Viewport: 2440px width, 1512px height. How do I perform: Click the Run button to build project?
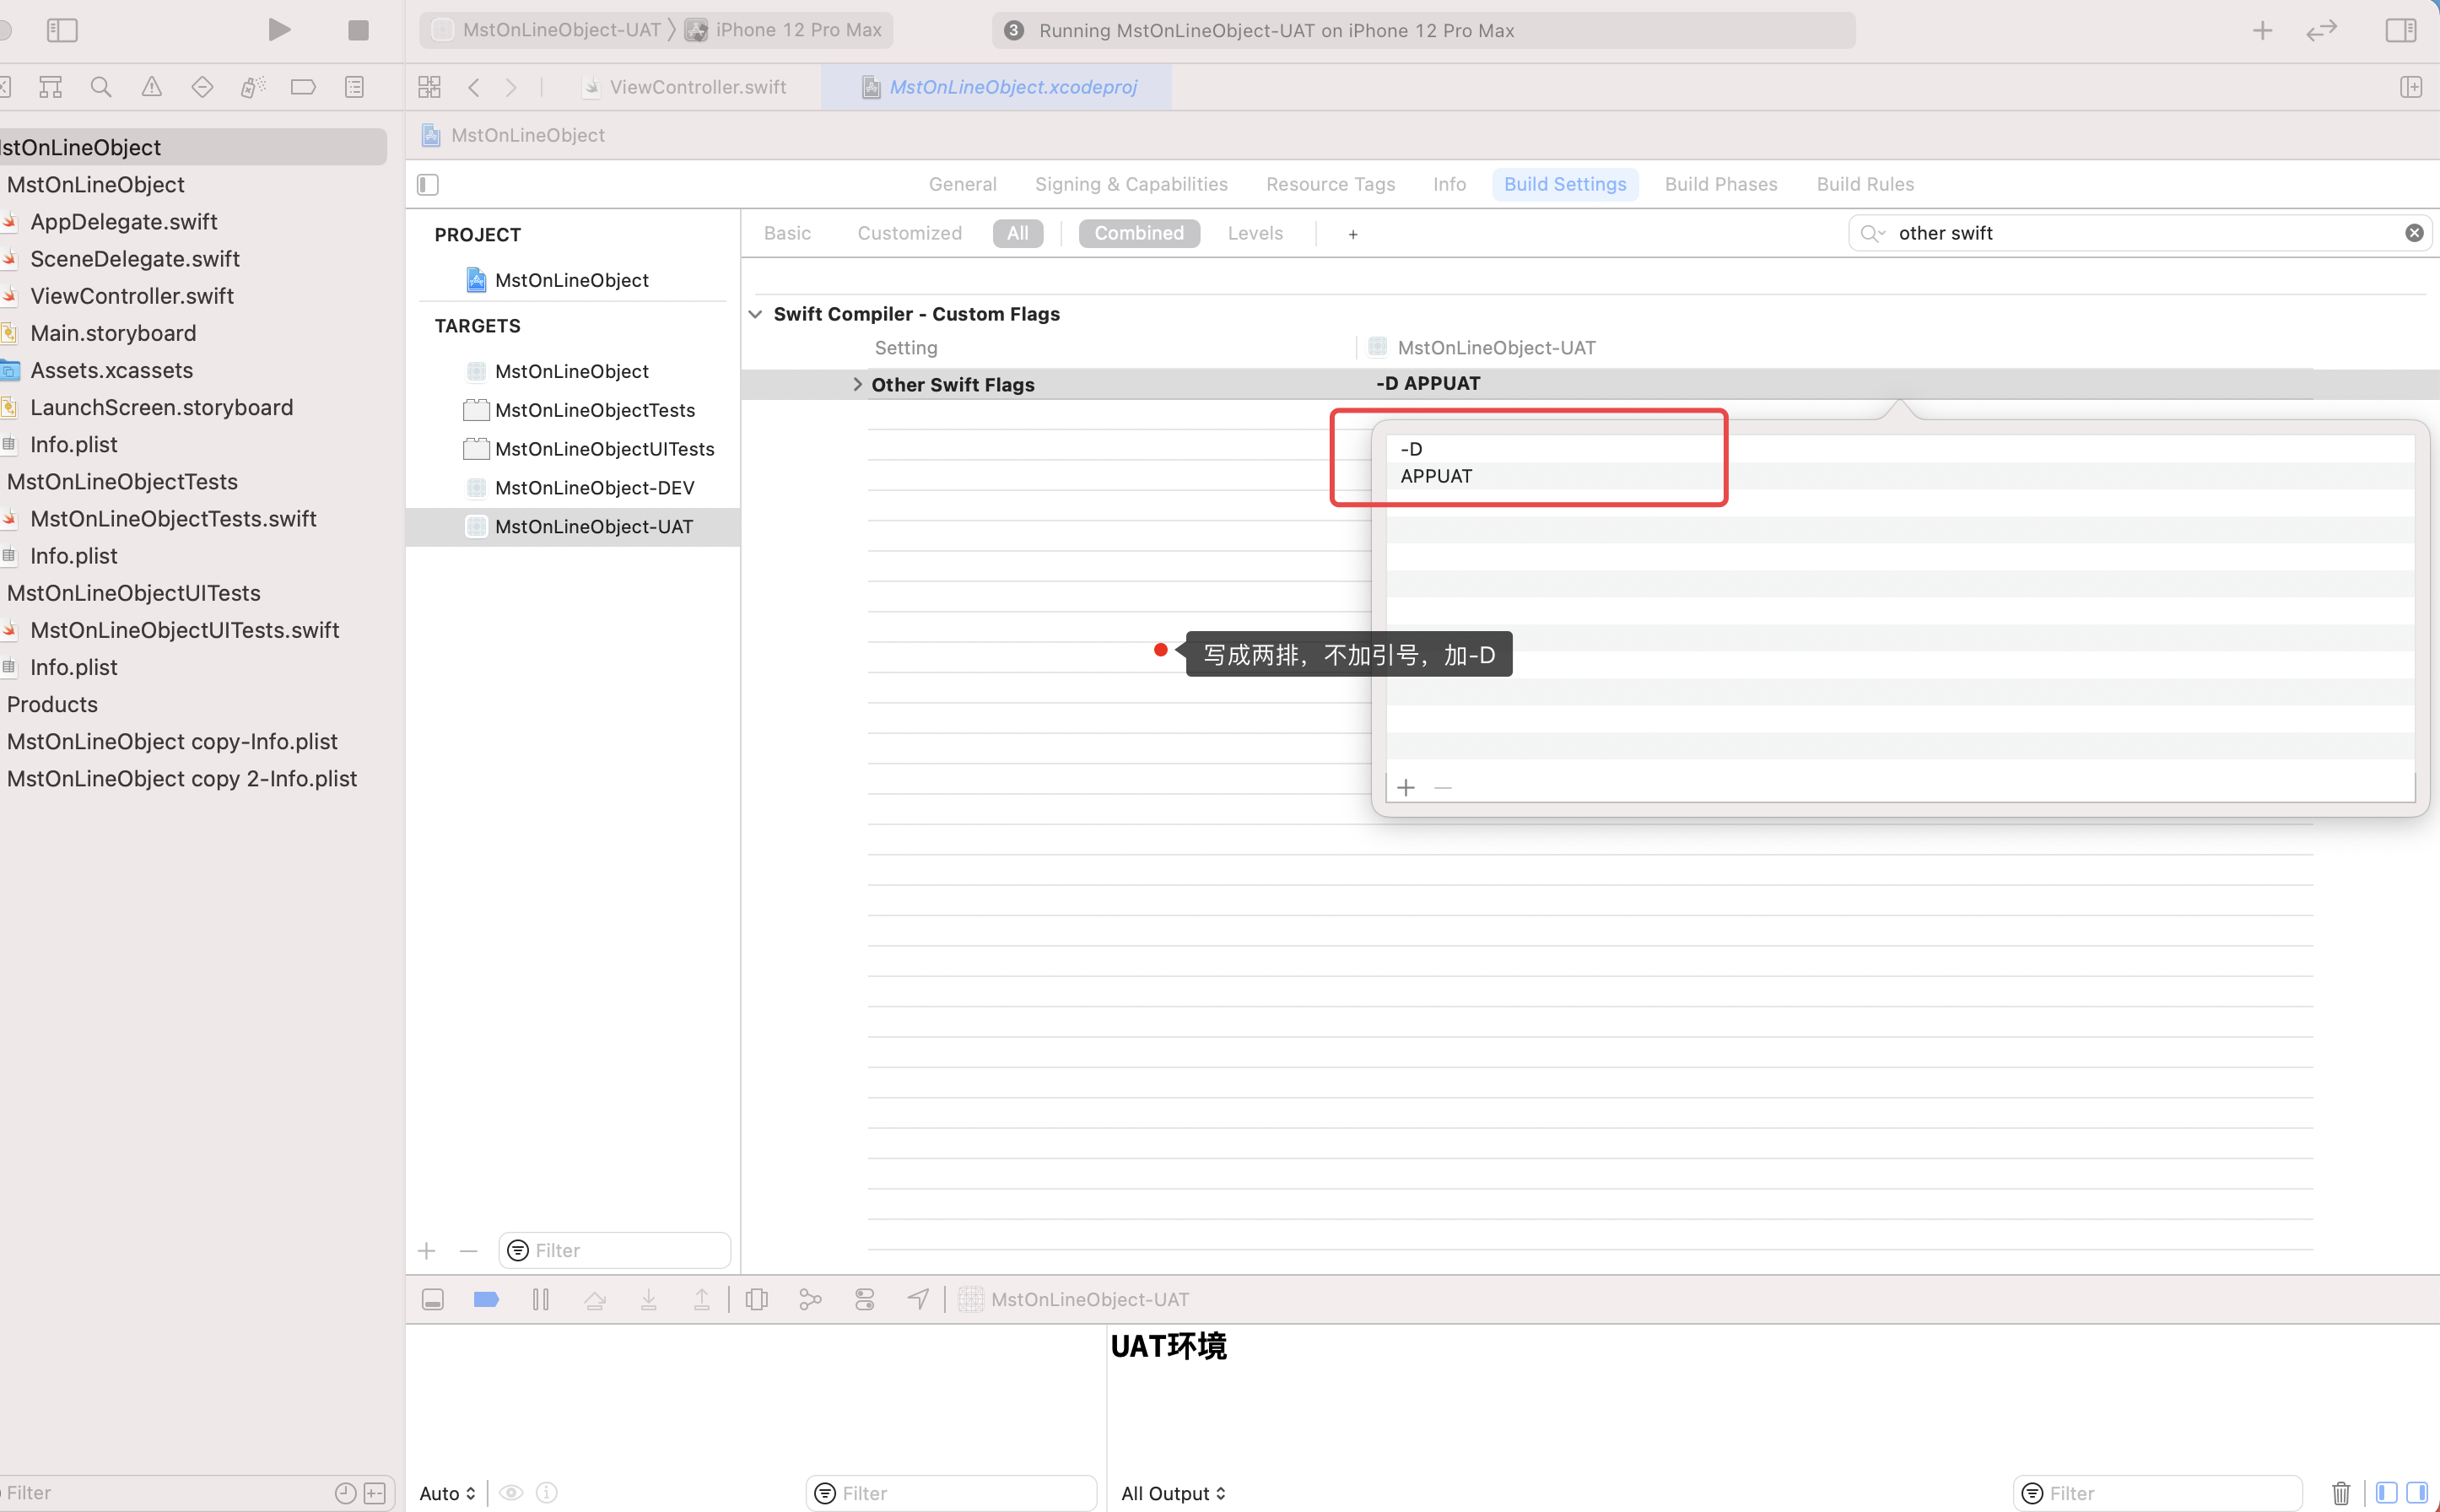tap(279, 30)
